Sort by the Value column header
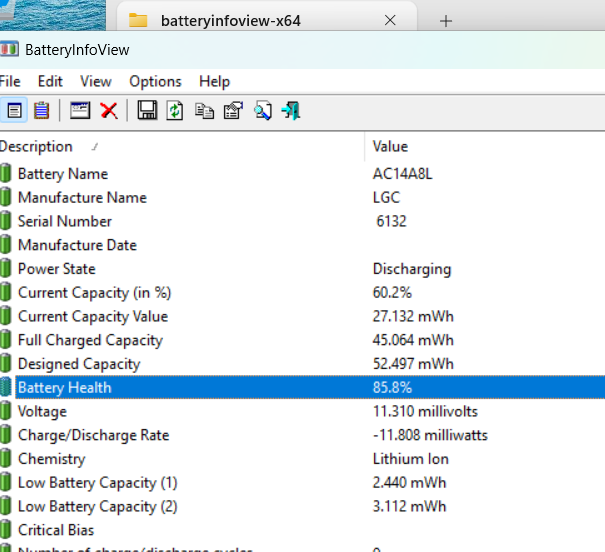Image resolution: width=605 pixels, height=552 pixels. (485, 146)
